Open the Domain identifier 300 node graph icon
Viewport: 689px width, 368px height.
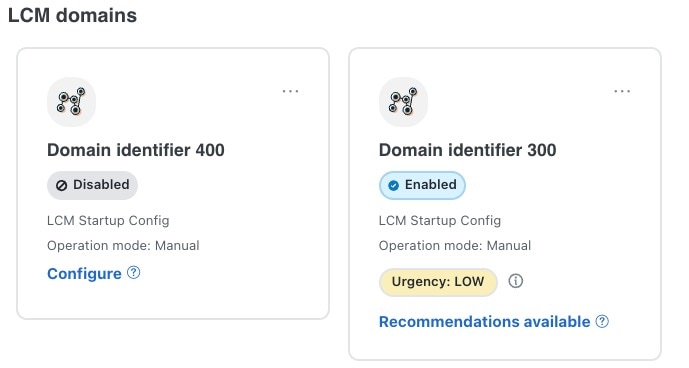(x=403, y=102)
